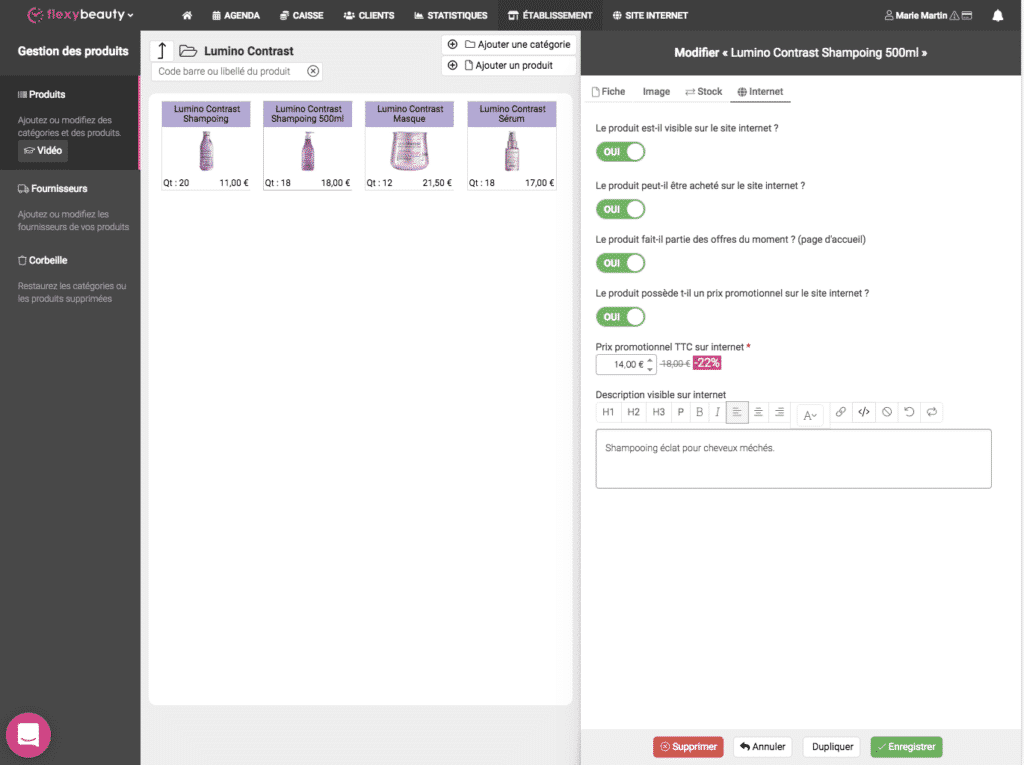This screenshot has width=1024, height=765.
Task: Click the up-arrow parent category icon
Action: tap(162, 51)
